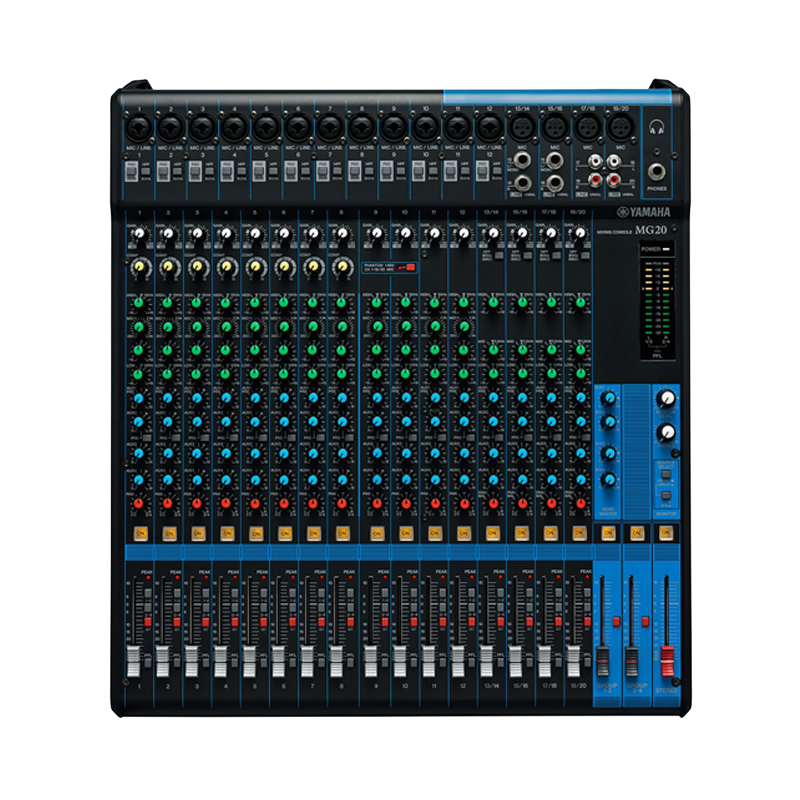Click the "PHONES" label under jack
800x800 pixels.
coord(657,189)
